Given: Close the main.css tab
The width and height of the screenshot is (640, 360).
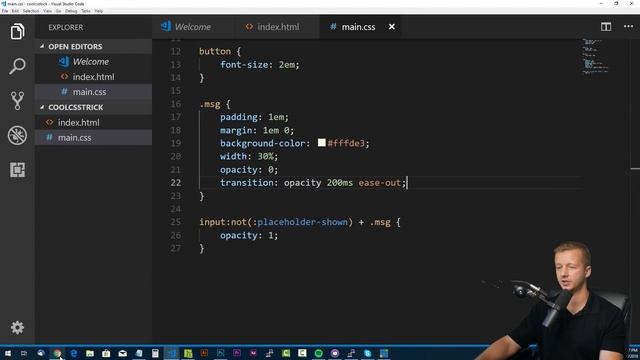Looking at the screenshot, I should click(391, 27).
